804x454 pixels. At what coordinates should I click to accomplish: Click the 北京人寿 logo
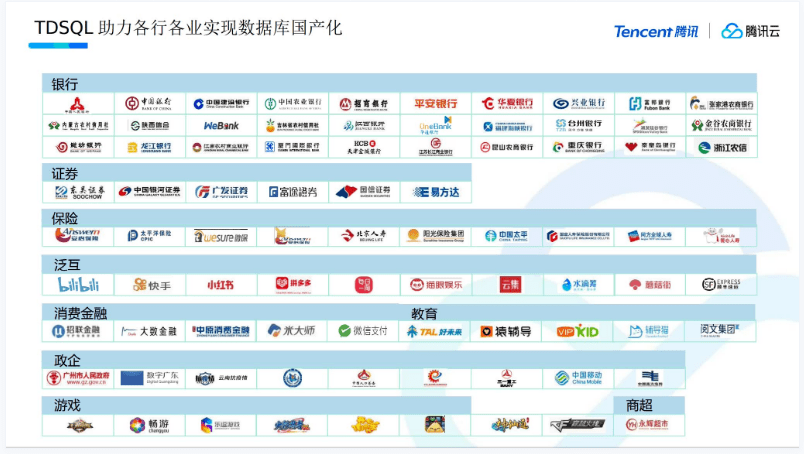(364, 236)
